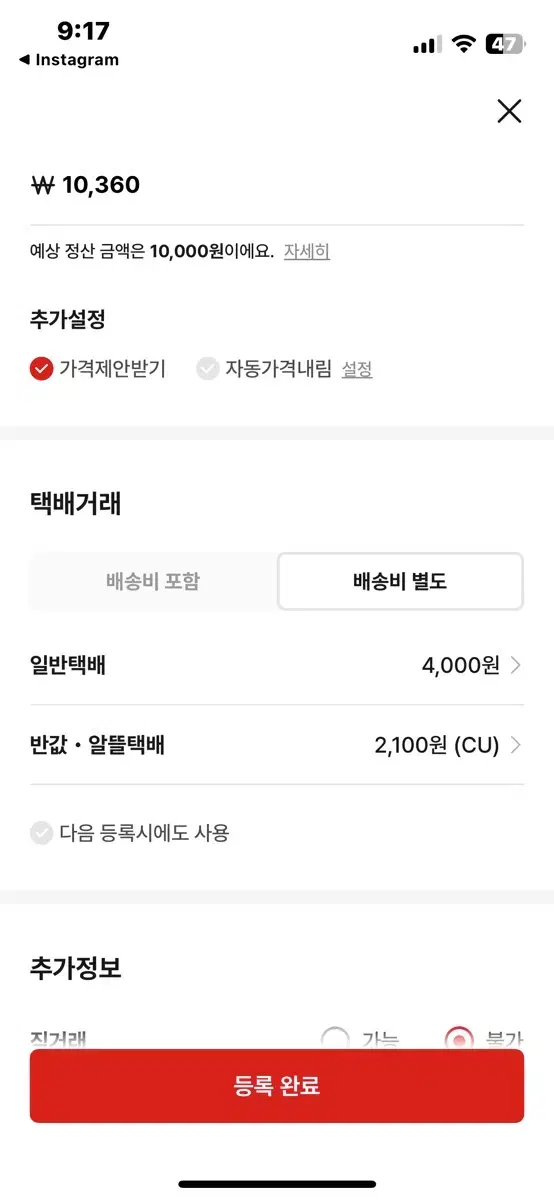Tap the Wi-Fi status icon

[462, 44]
